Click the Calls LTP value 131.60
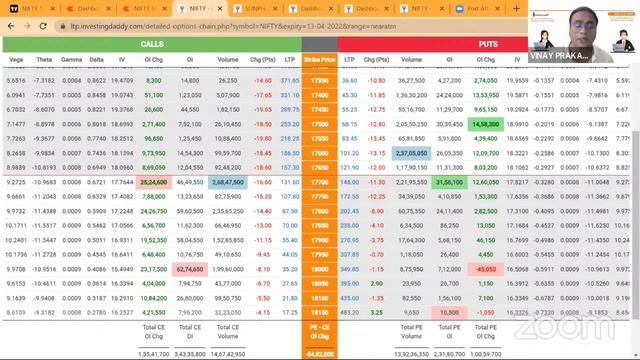This screenshot has width=640, height=360. pos(290,182)
